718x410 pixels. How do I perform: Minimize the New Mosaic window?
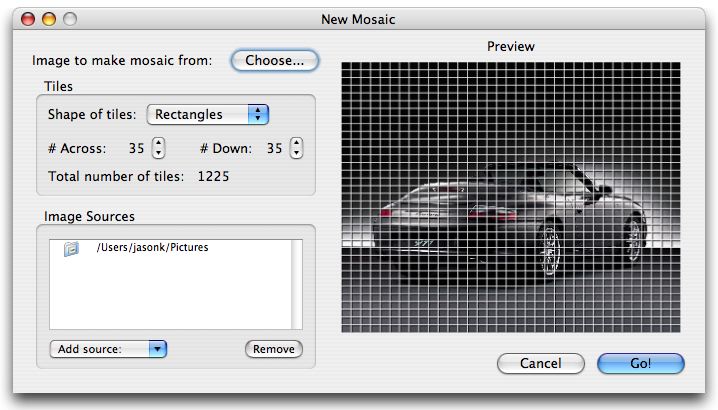pos(49,19)
